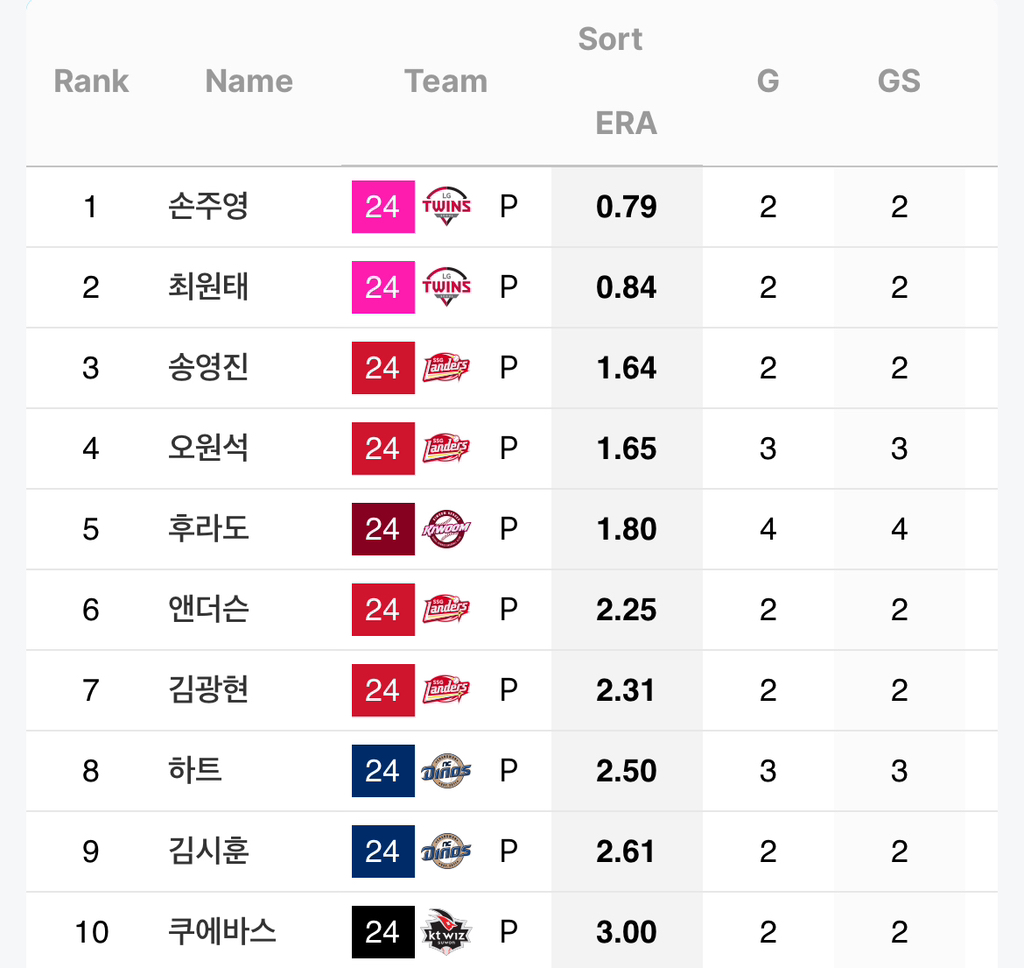Click kt wiz logo in 쿠에바스 row
Viewport: 1024px width, 968px height.
(x=447, y=932)
